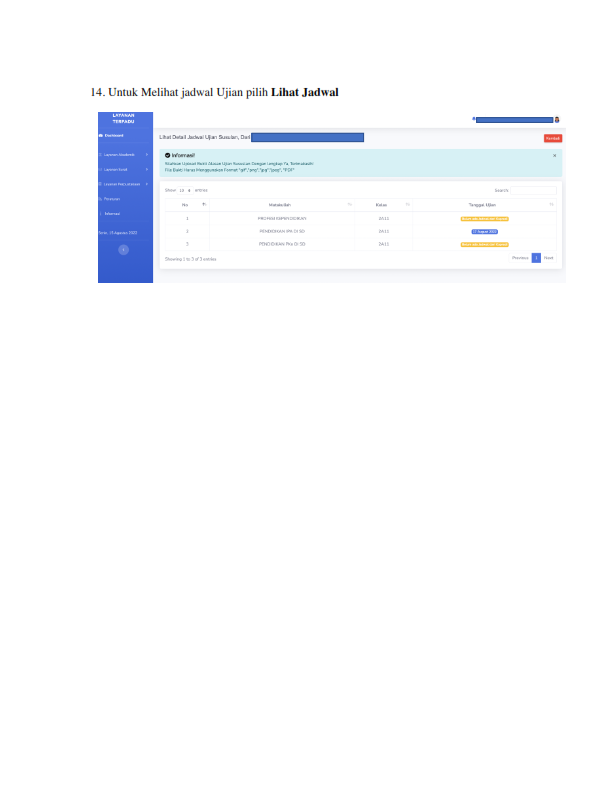This screenshot has height=792, width=612.
Task: Click the user avatar in the top bar
Action: tap(557, 120)
